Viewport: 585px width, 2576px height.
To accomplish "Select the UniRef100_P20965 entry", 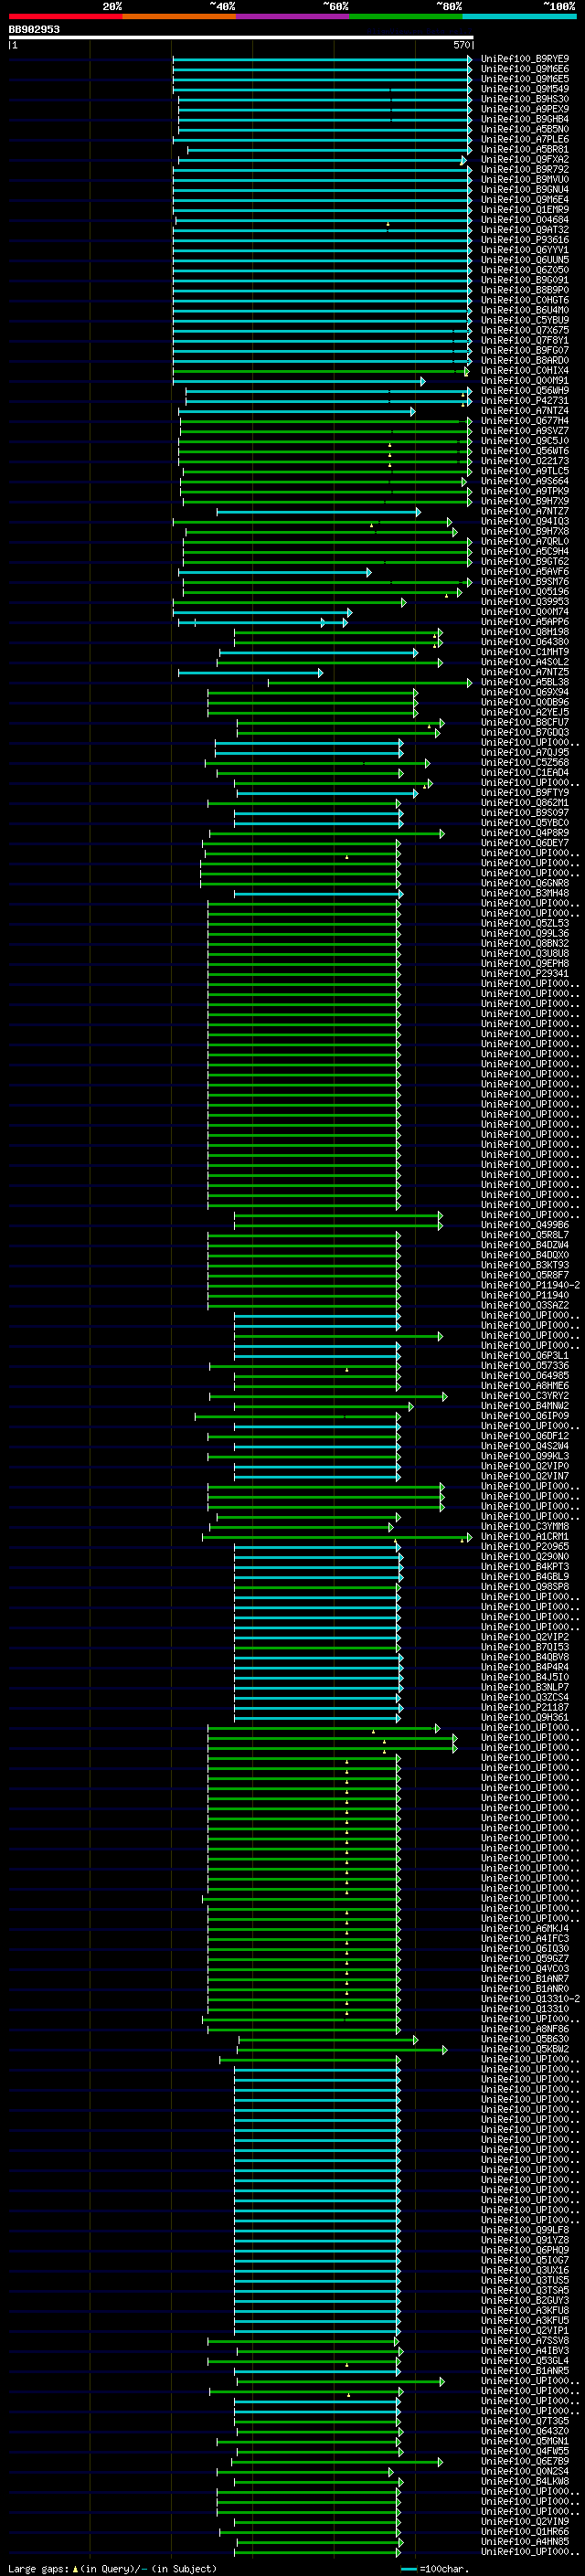I will click(x=524, y=1546).
